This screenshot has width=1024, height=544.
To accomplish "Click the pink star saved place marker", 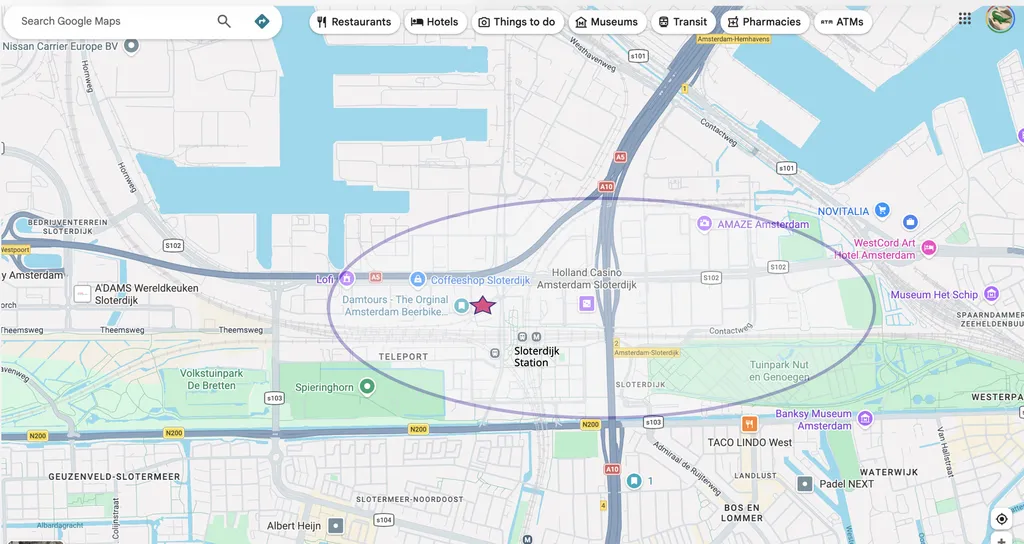I will tap(483, 306).
